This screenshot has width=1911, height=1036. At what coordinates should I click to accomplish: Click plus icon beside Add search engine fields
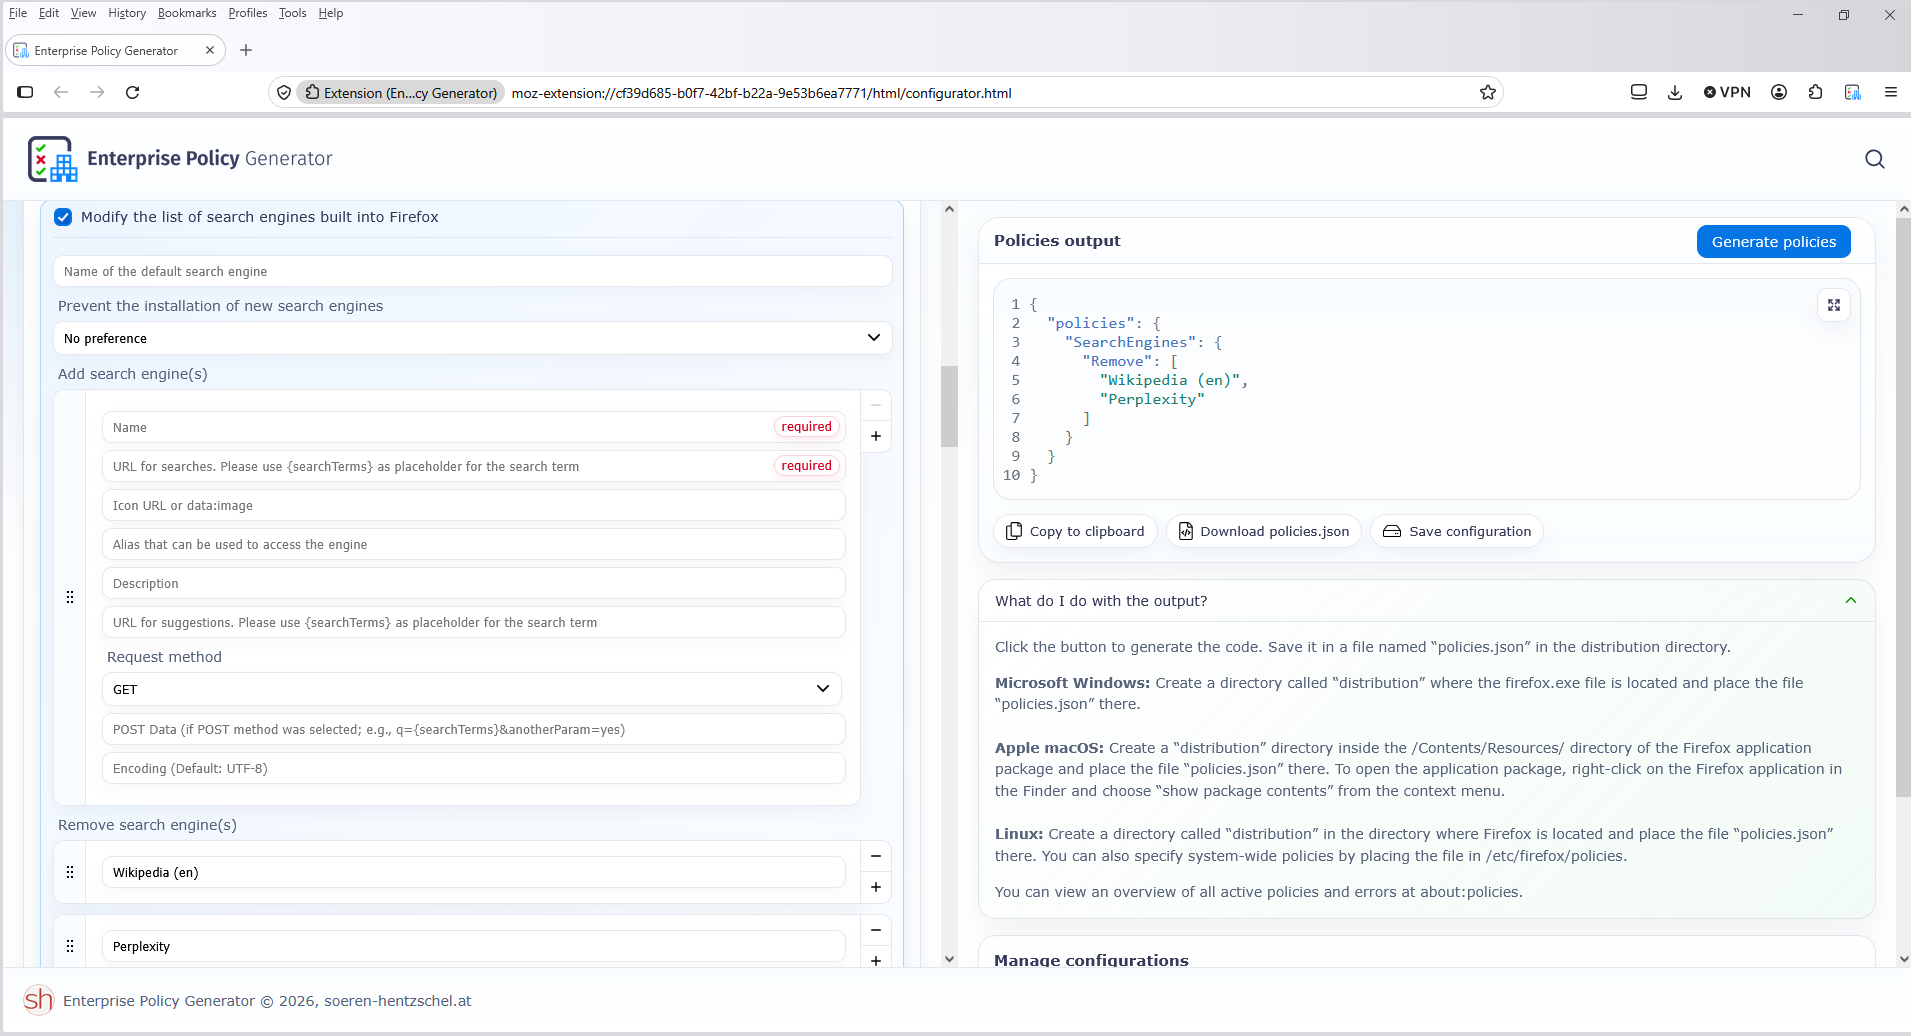click(x=875, y=436)
